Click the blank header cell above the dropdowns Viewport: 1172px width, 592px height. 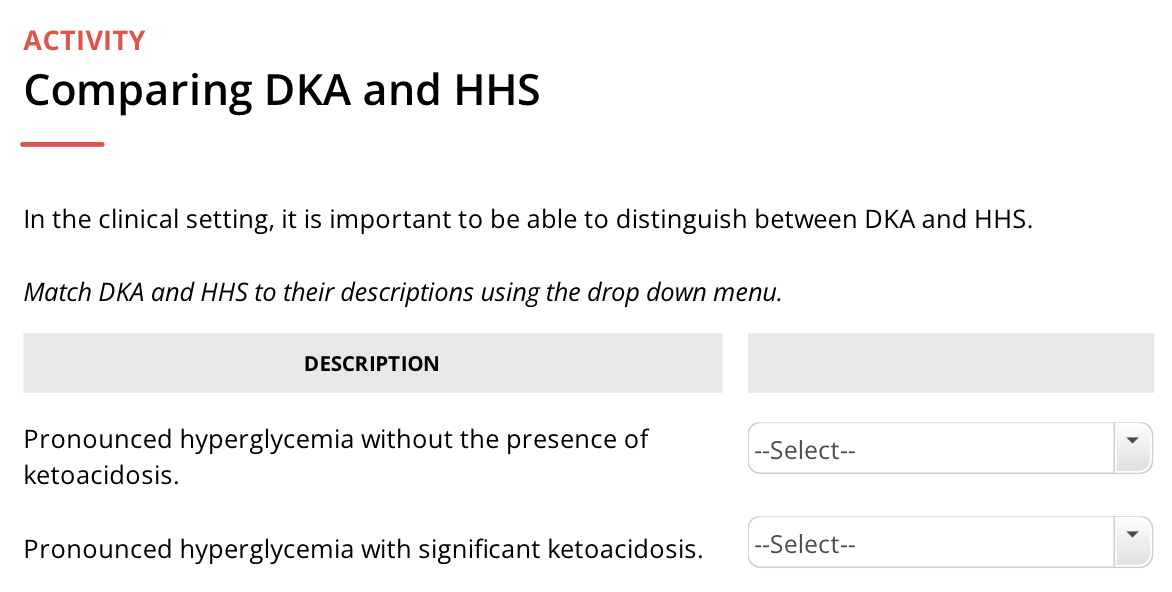[x=951, y=363]
